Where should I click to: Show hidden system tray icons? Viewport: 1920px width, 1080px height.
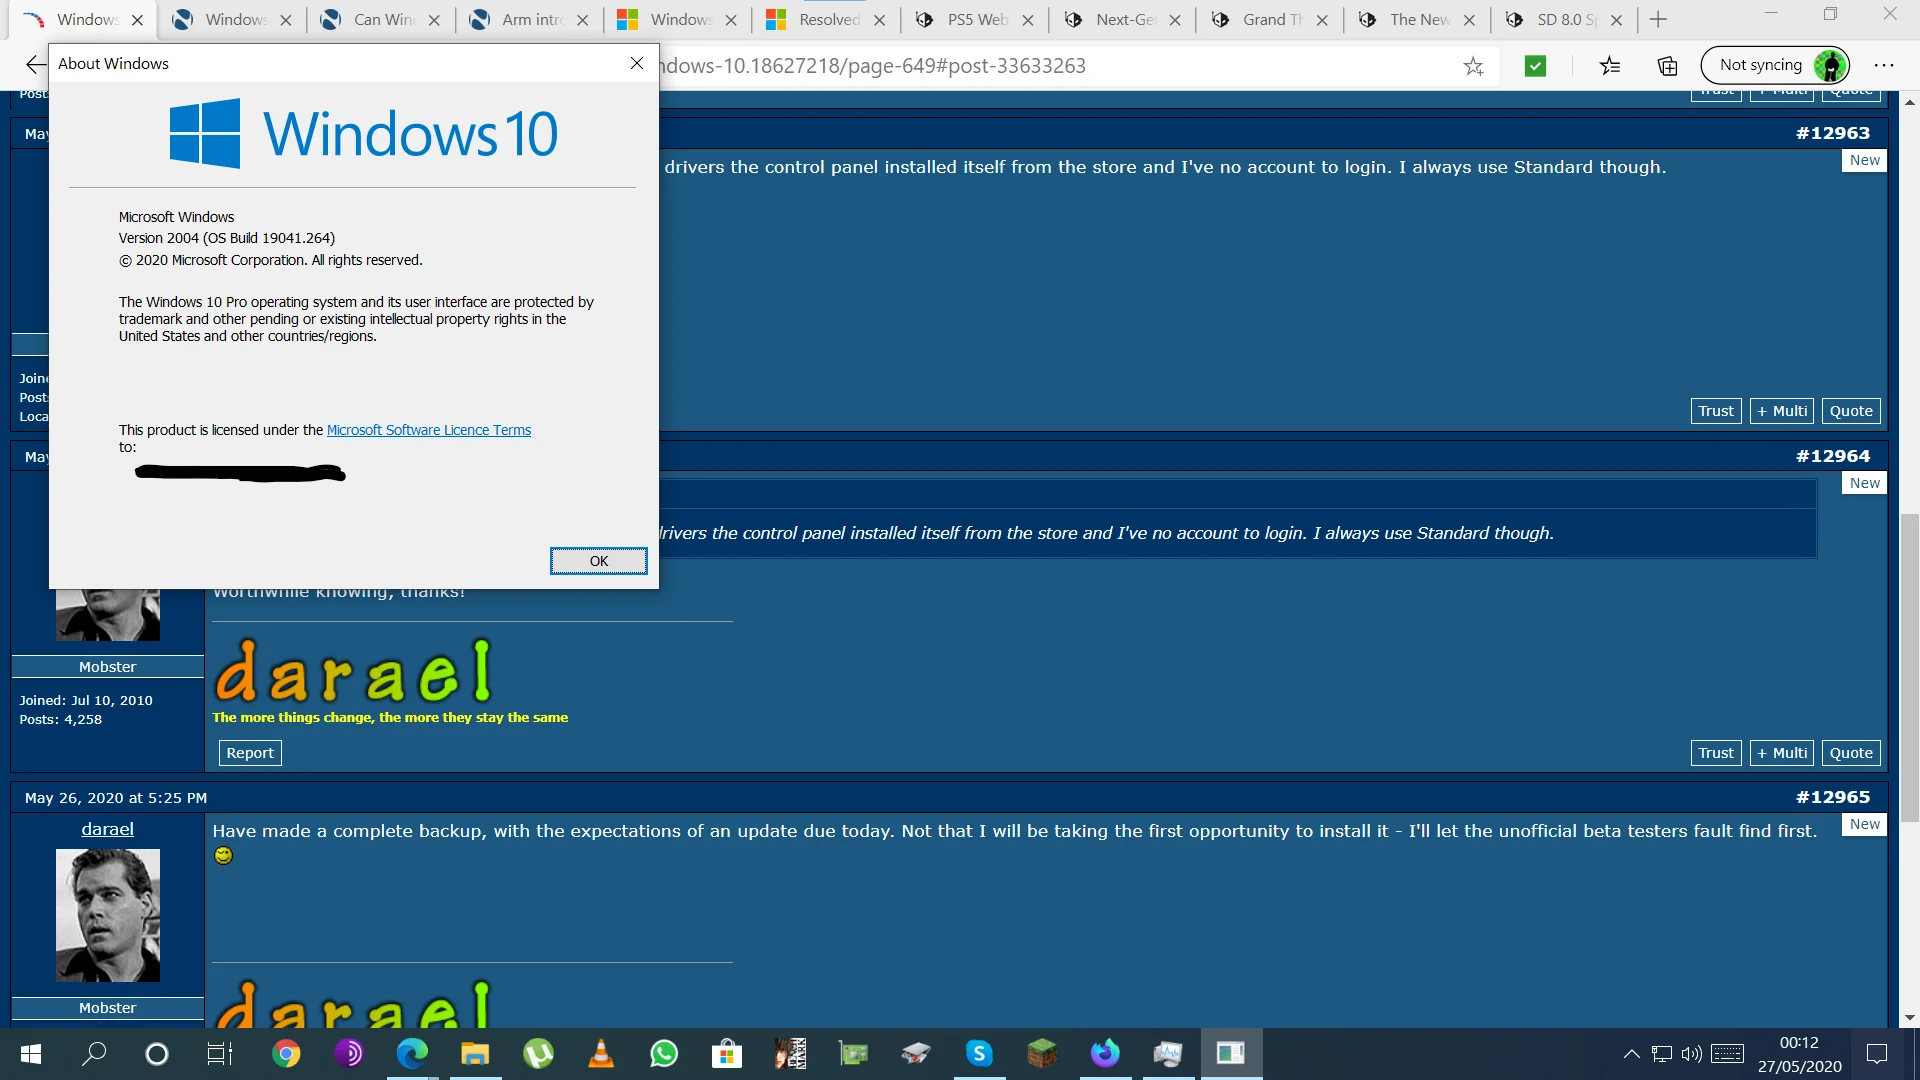[x=1631, y=1054]
